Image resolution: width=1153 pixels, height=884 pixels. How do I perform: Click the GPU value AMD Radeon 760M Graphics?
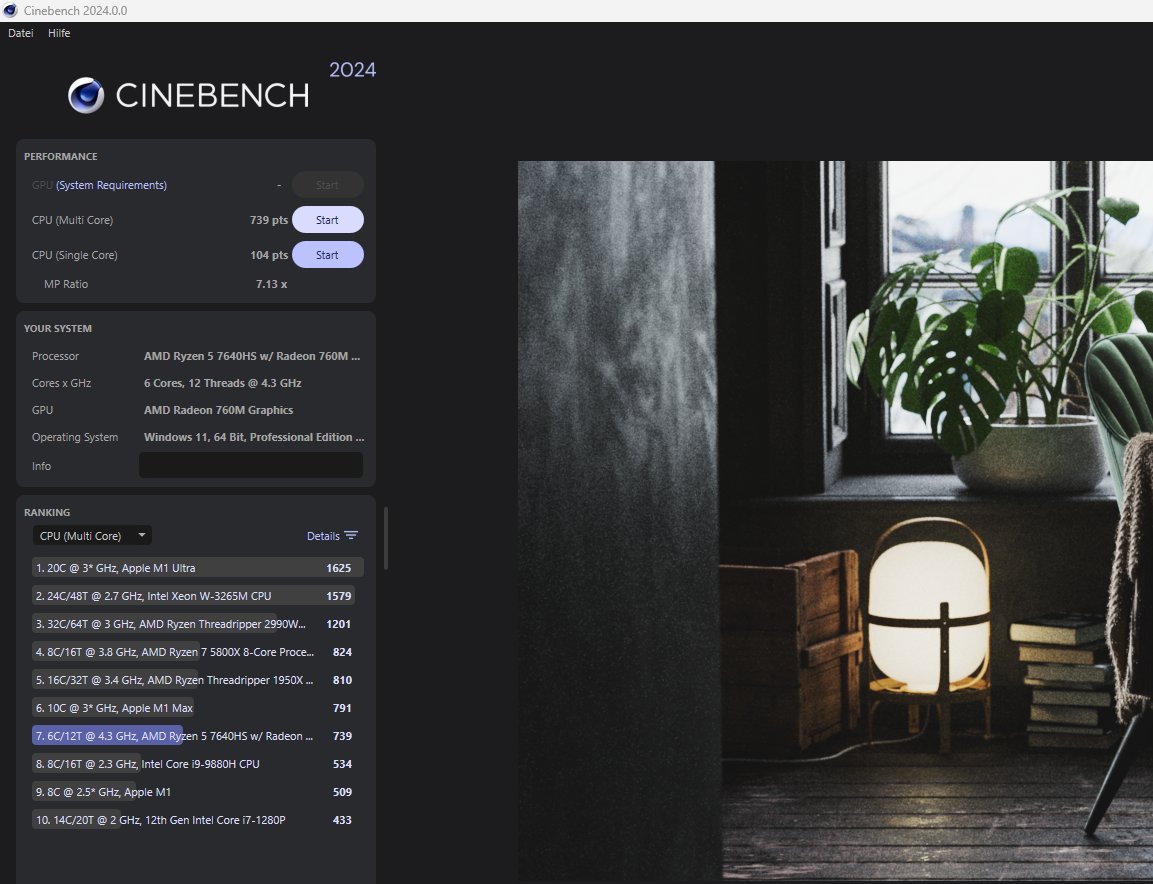tap(218, 410)
